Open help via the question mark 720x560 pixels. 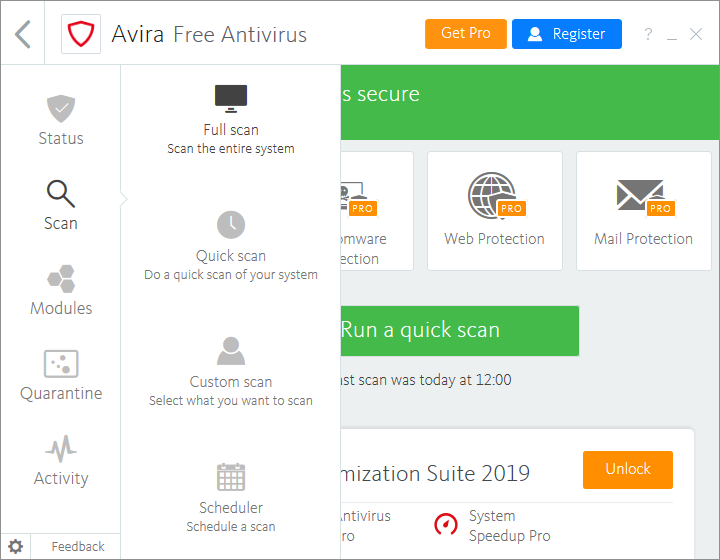648,35
